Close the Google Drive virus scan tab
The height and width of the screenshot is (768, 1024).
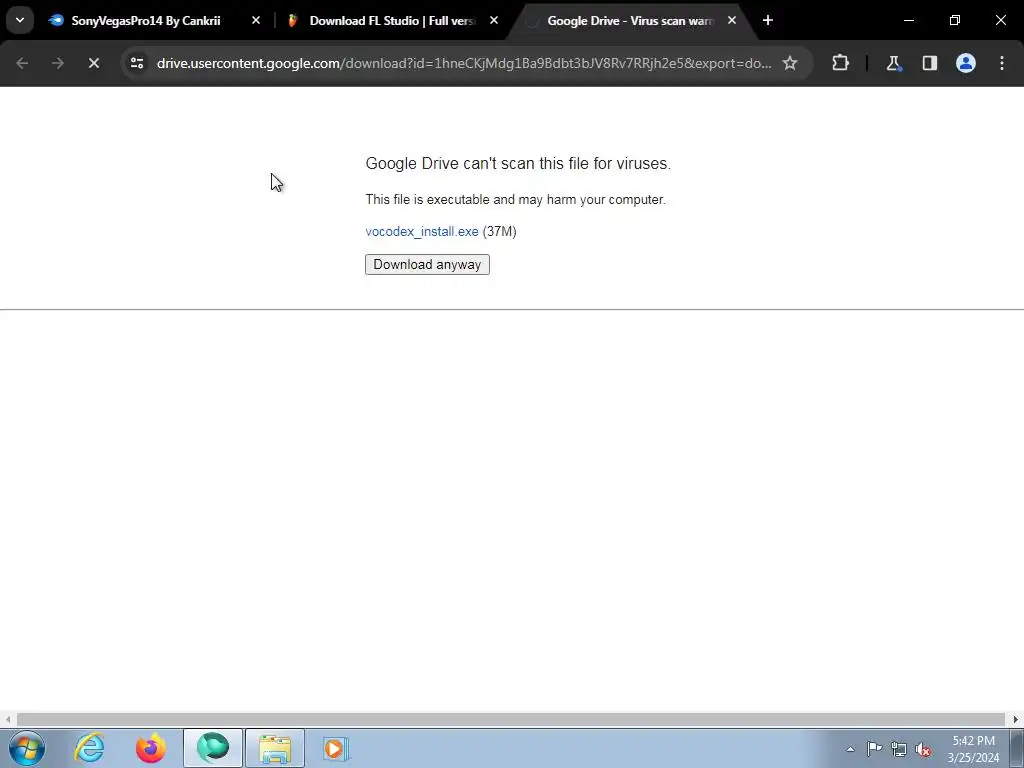[732, 21]
